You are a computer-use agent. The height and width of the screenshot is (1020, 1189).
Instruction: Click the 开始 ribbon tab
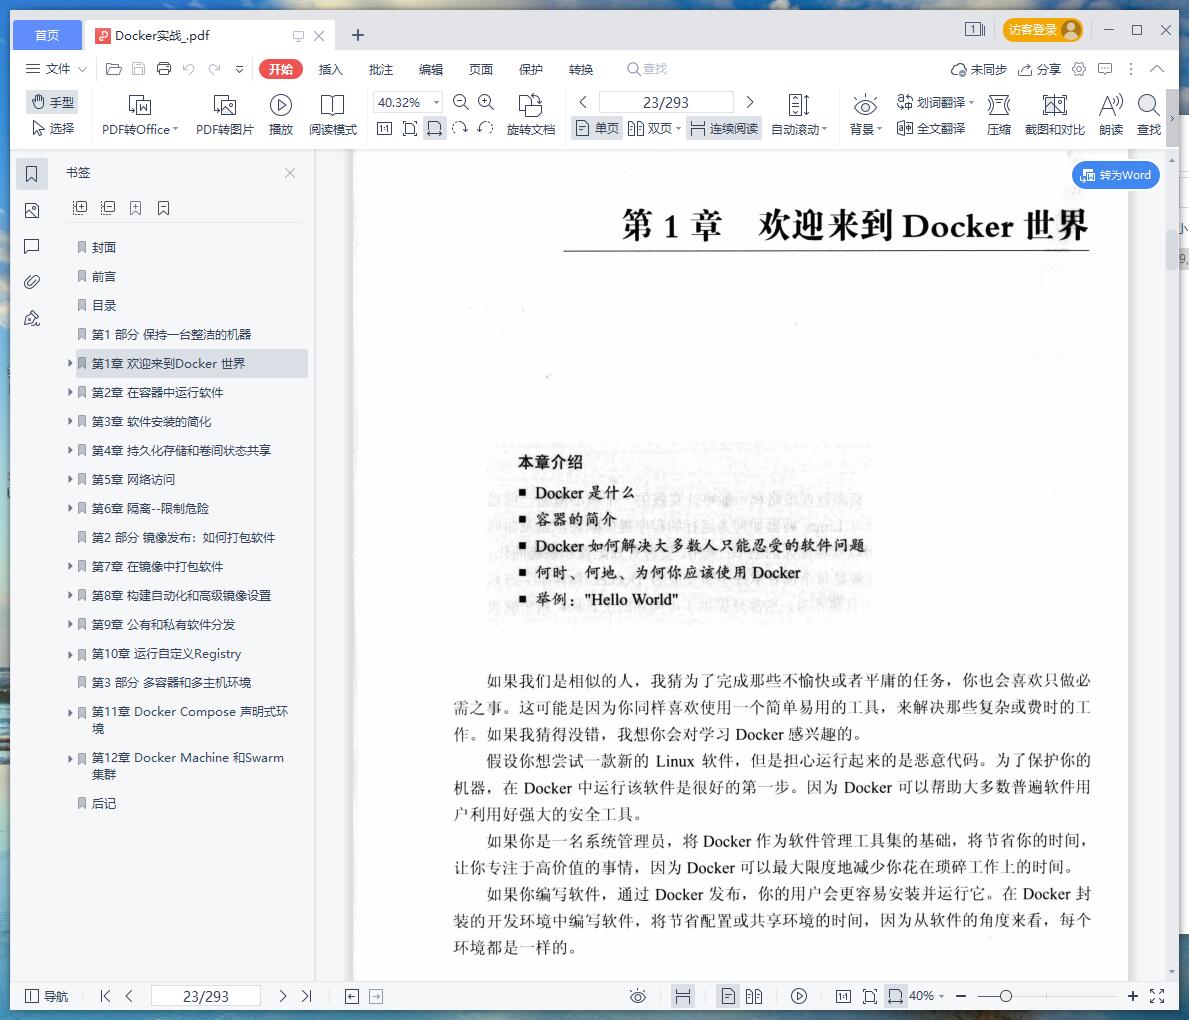(x=281, y=69)
